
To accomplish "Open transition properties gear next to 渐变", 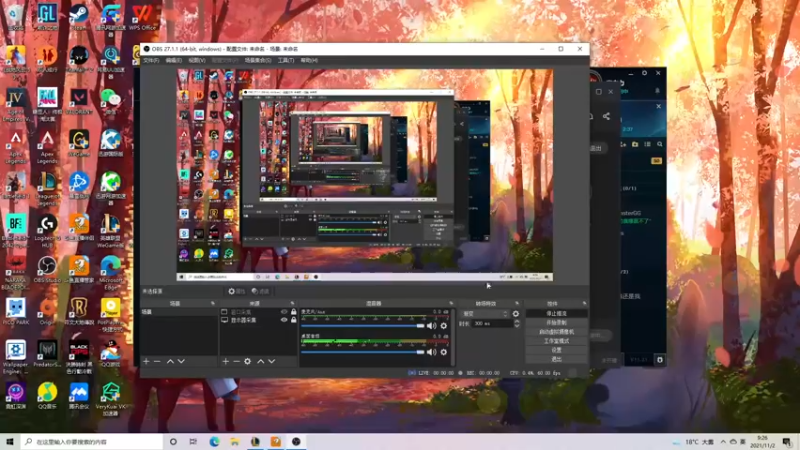I will tap(516, 314).
